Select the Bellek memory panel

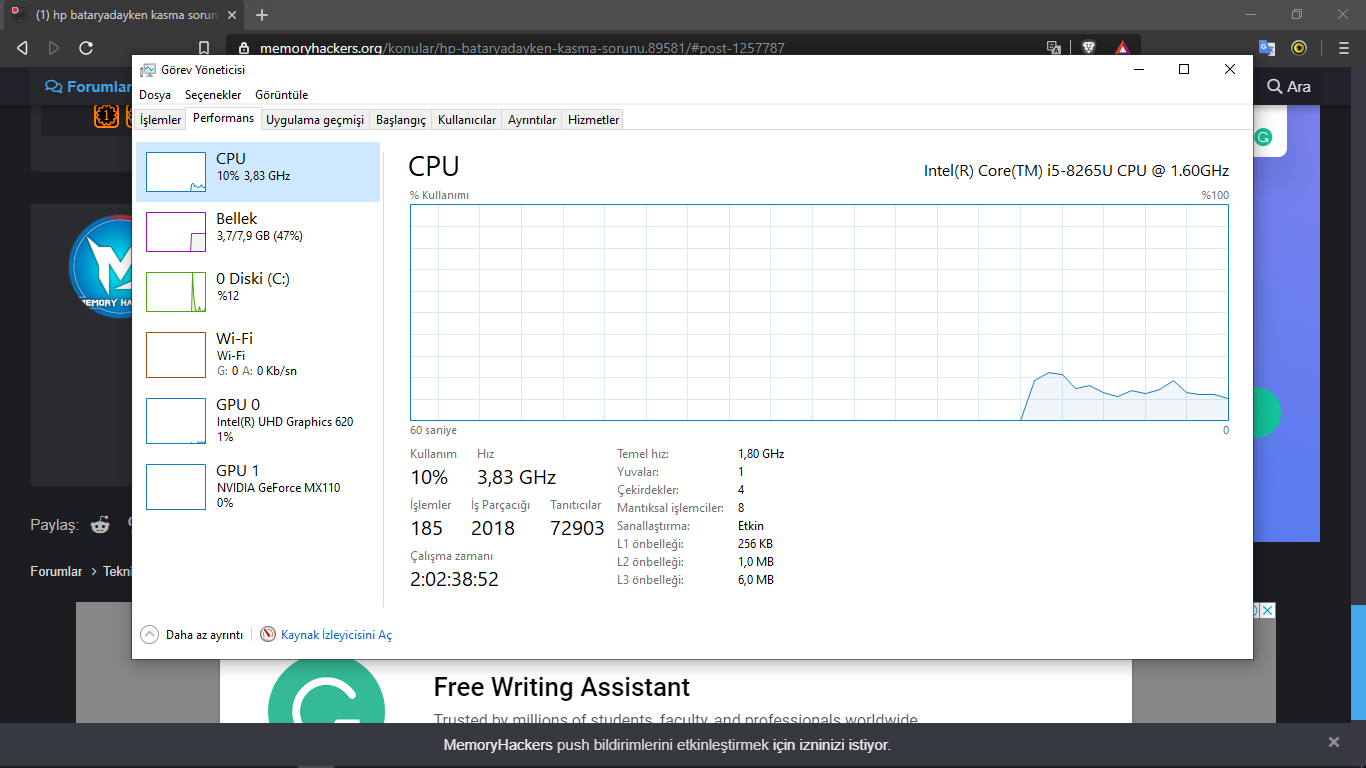pyautogui.click(x=258, y=232)
